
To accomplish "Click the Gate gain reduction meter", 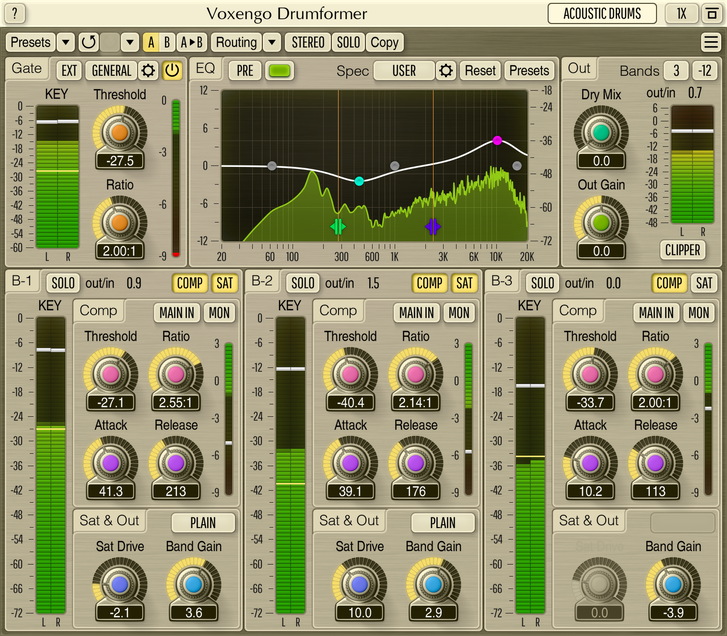I will pyautogui.click(x=176, y=177).
